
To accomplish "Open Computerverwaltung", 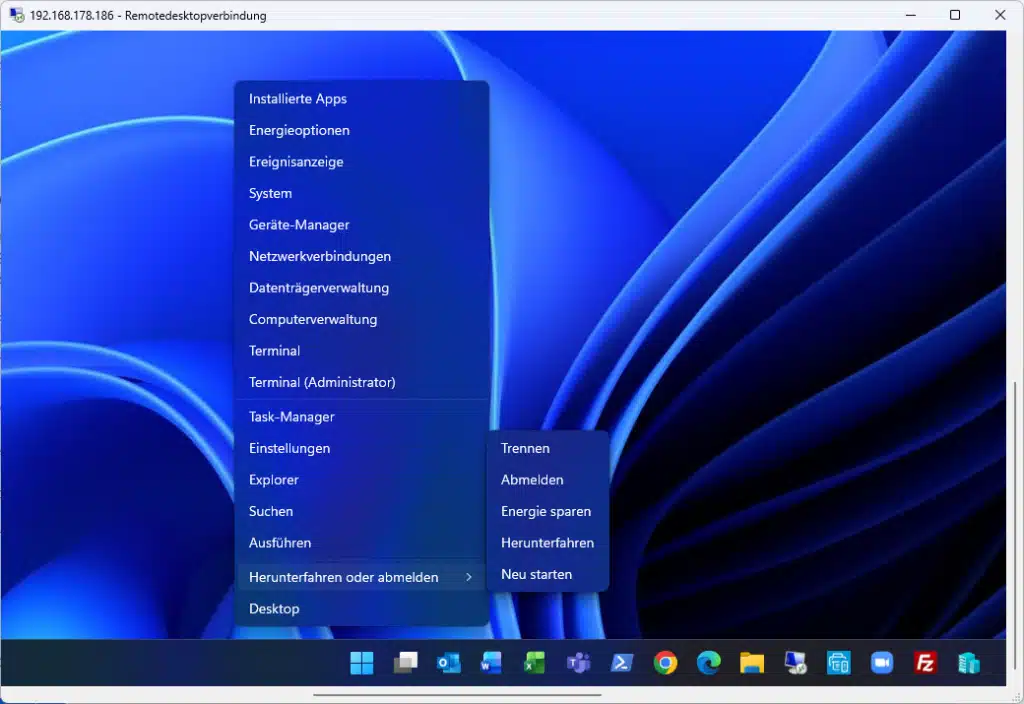I will [x=361, y=319].
